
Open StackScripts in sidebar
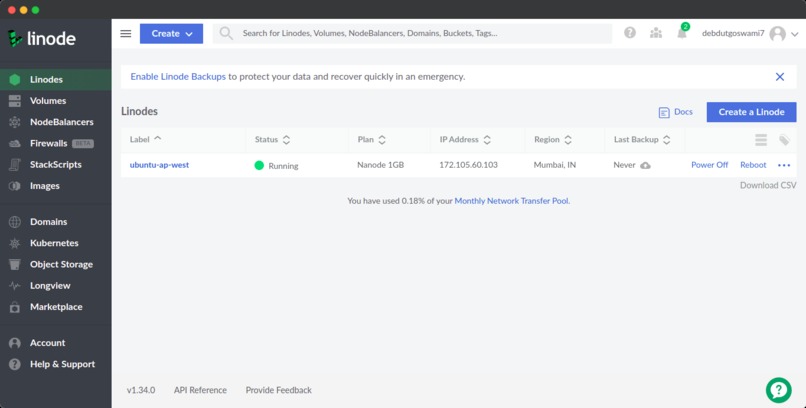[x=56, y=164]
